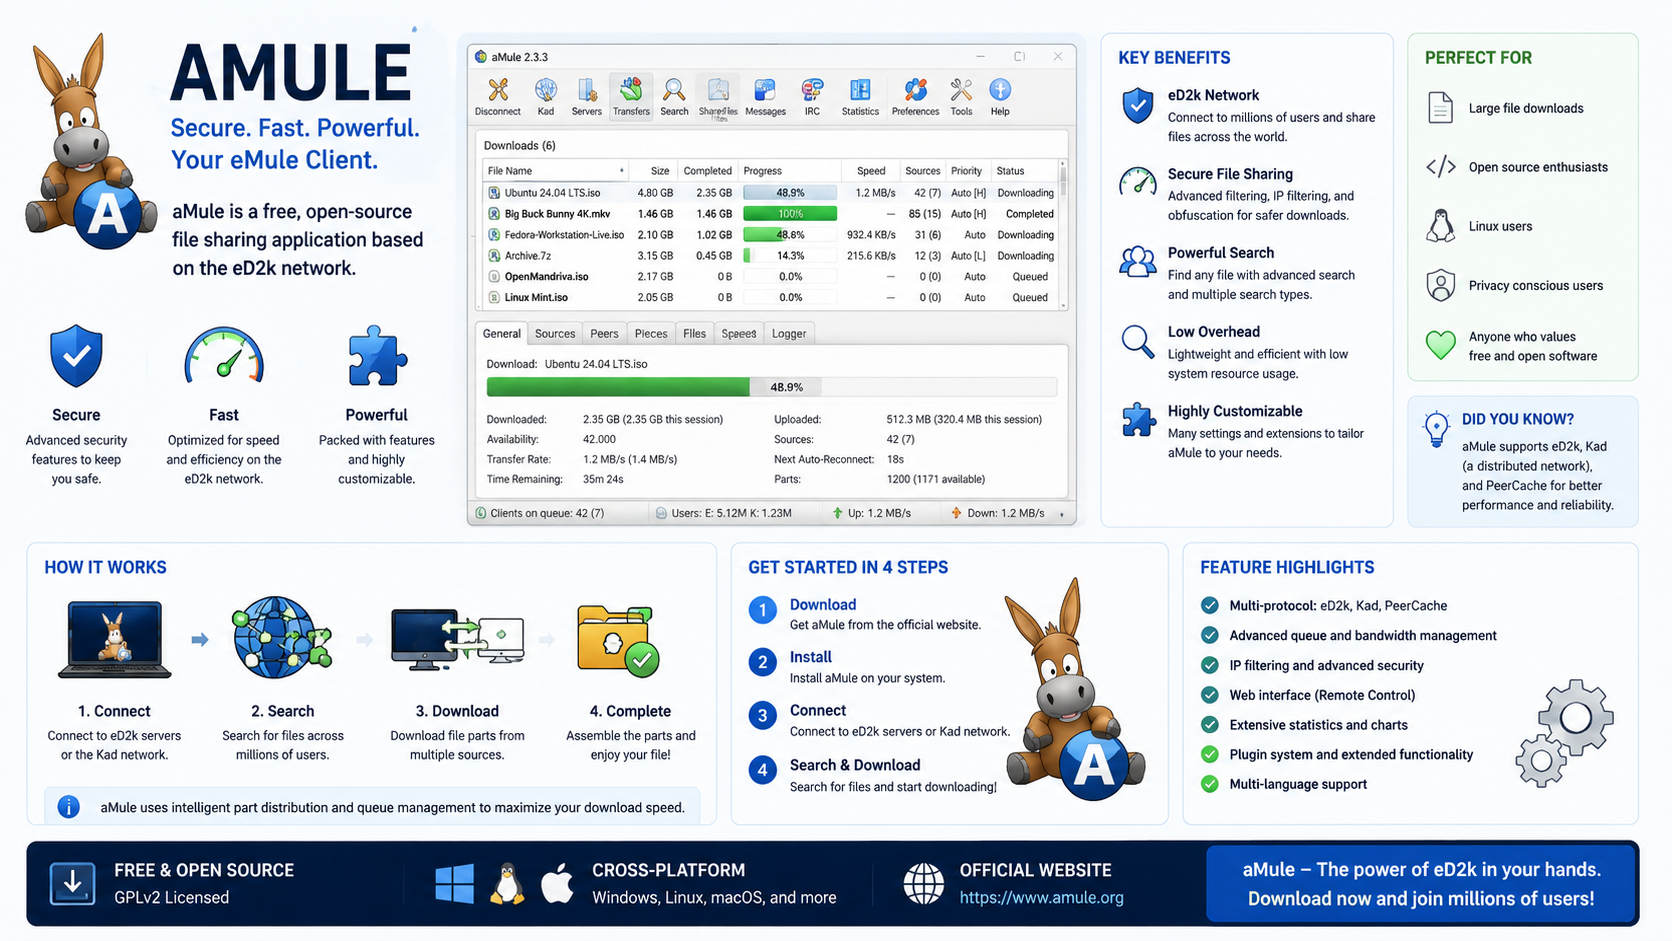
Task: Open the Pieces tab
Action: point(651,334)
